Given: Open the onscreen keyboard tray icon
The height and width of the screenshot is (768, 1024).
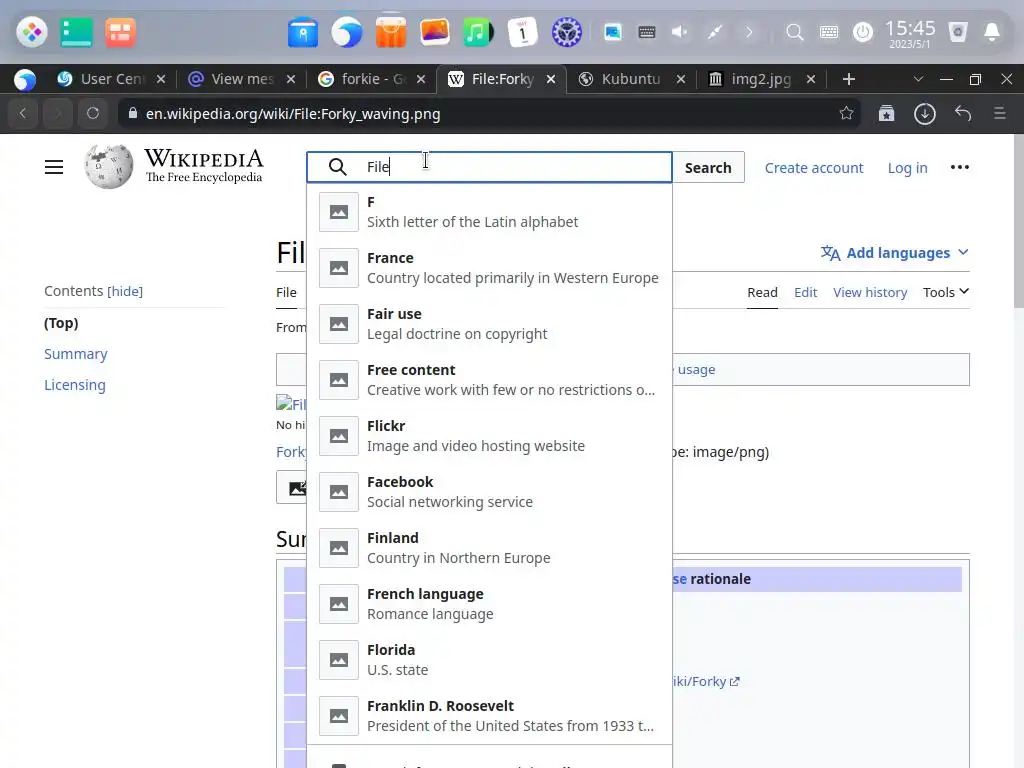Looking at the screenshot, I should tap(647, 32).
